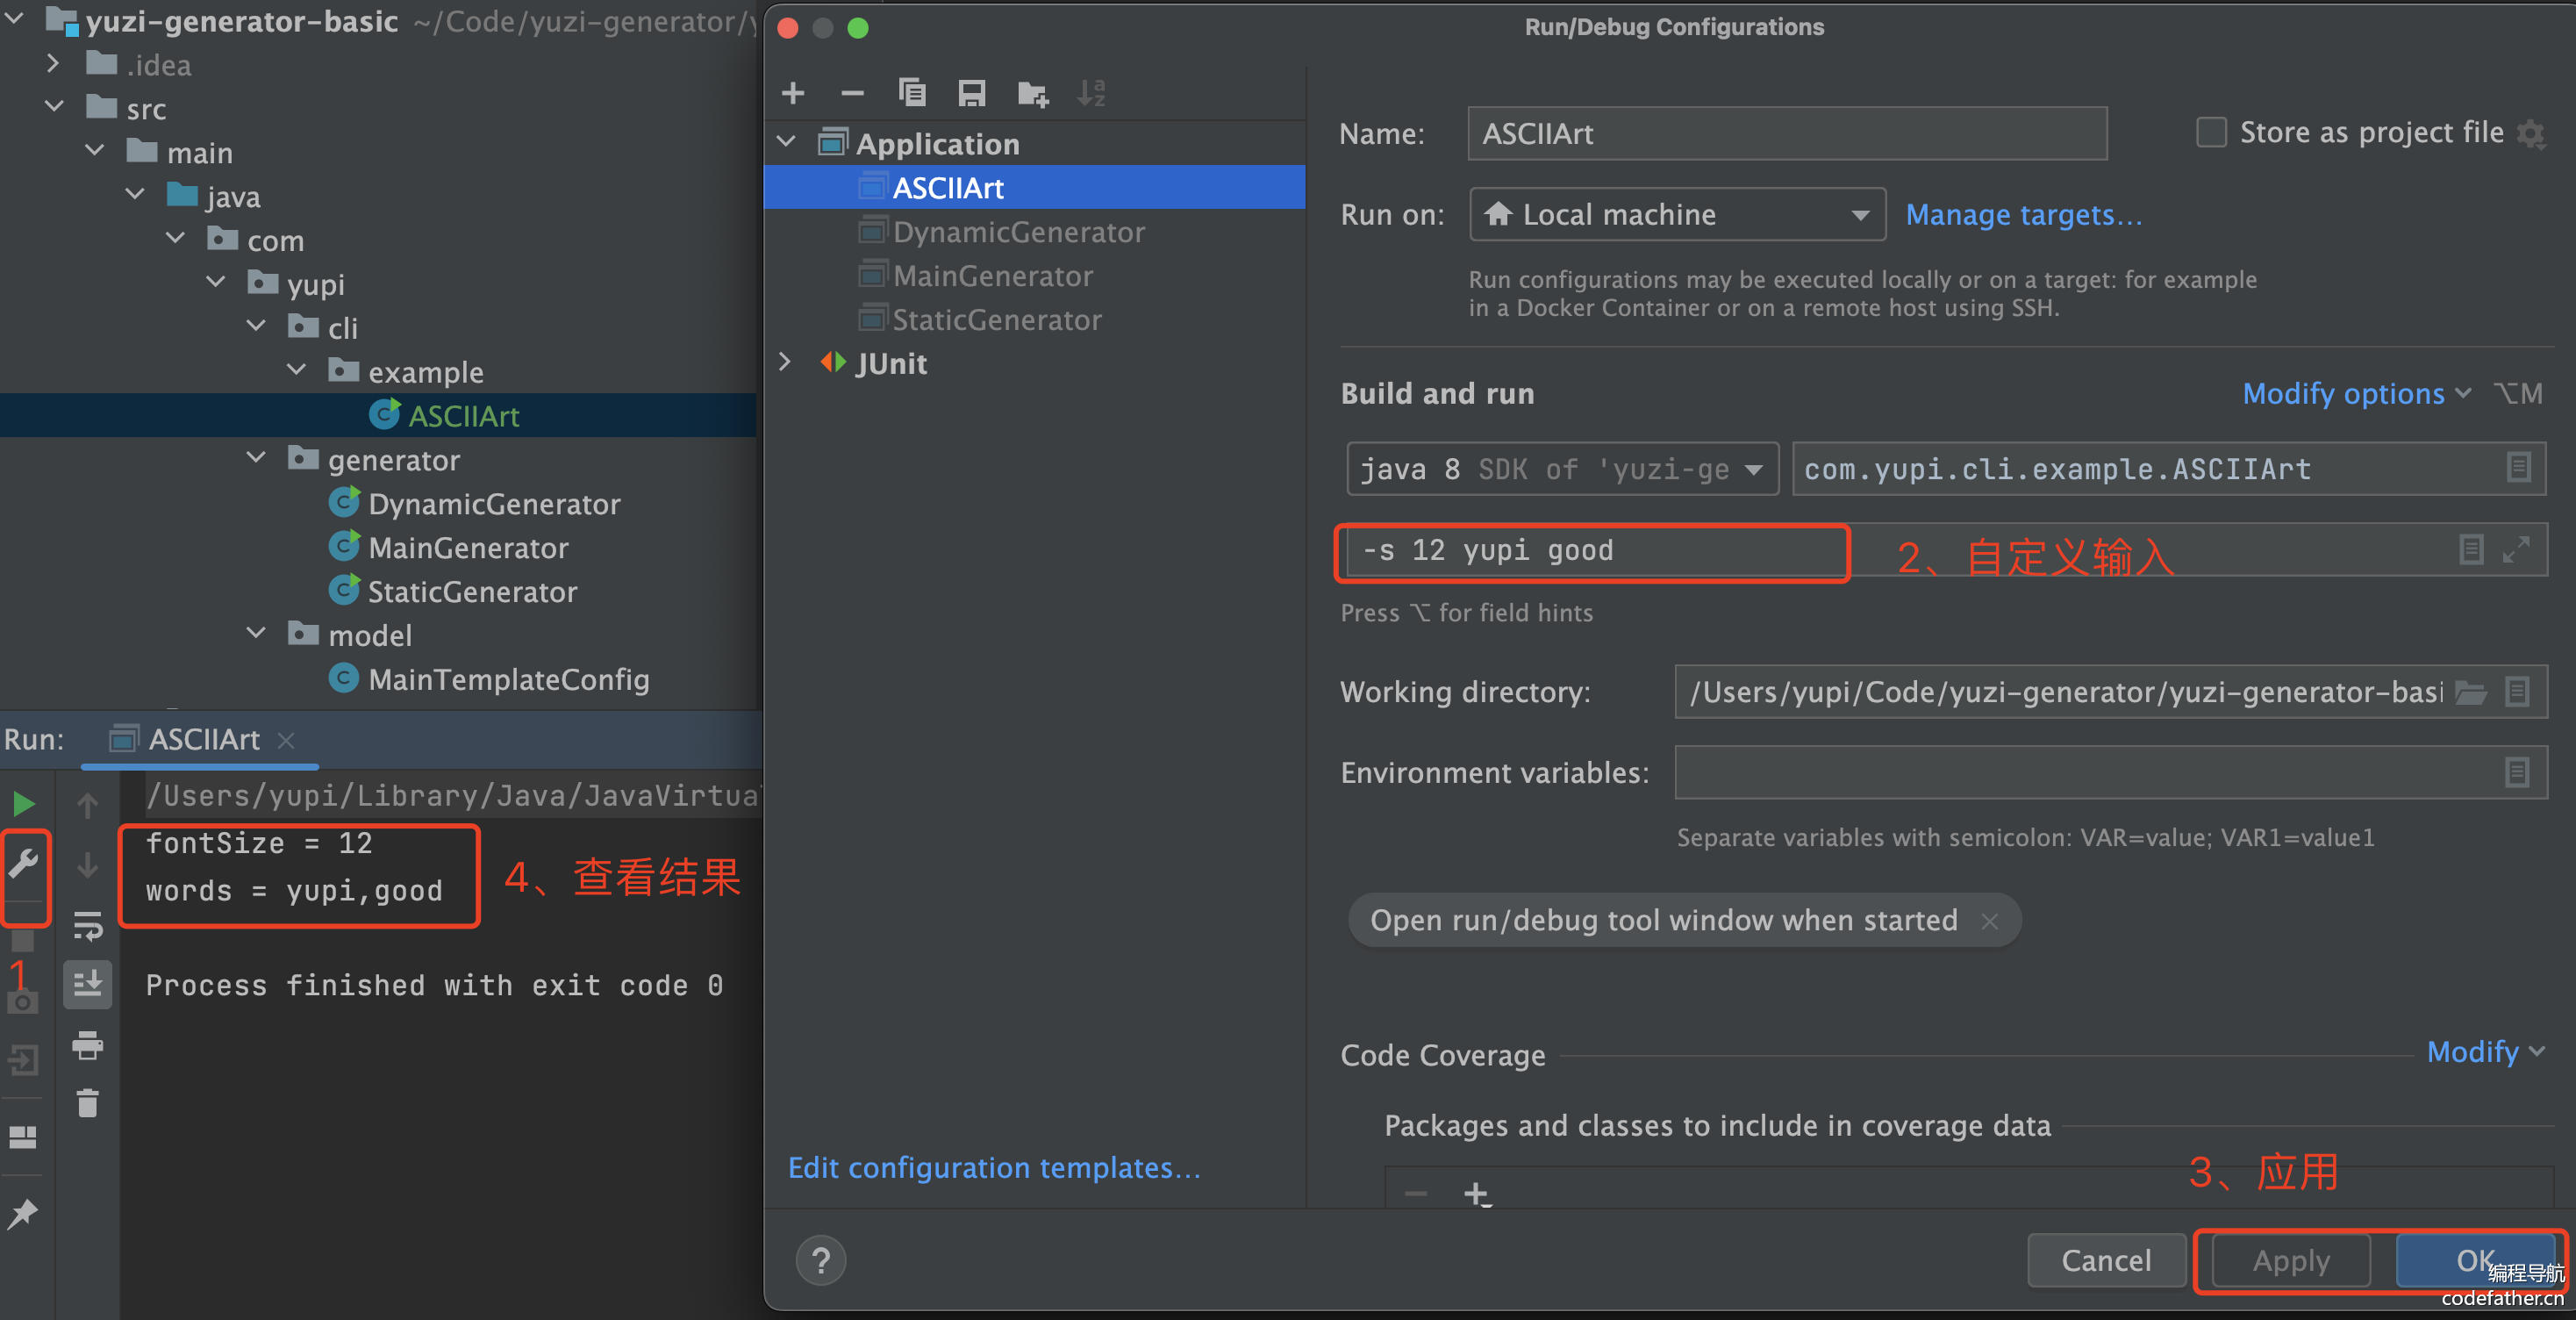Open the Local machine dropdown
Screen dimensions: 2576x1320
pyautogui.click(x=1677, y=215)
